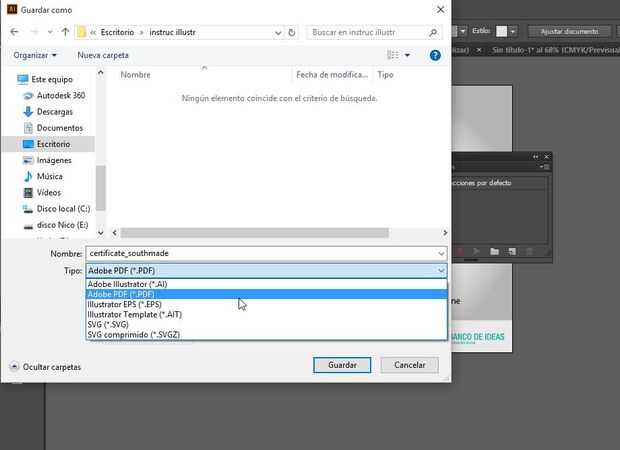Click the Estilo swatch in Illustrator
Image resolution: width=620 pixels, height=450 pixels.
(x=501, y=31)
